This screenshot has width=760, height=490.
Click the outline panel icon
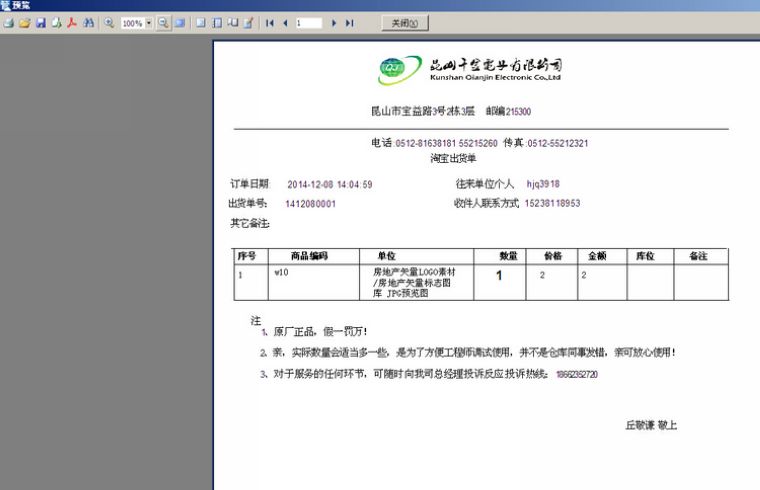tap(201, 23)
